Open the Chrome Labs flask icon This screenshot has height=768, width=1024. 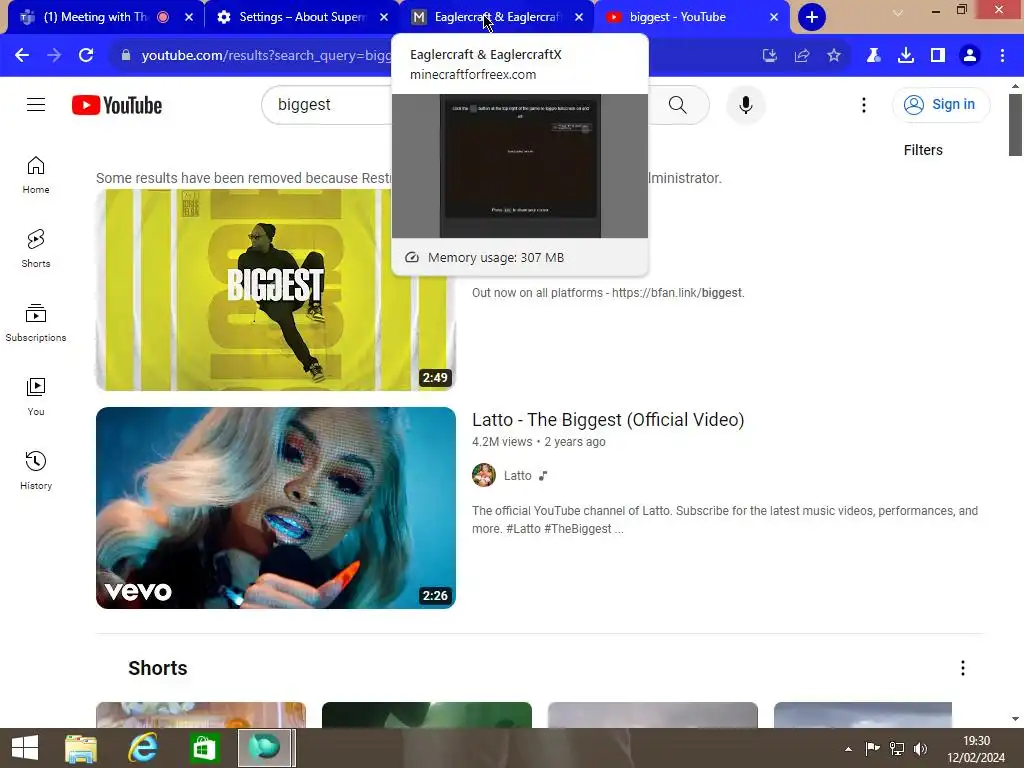pos(873,56)
